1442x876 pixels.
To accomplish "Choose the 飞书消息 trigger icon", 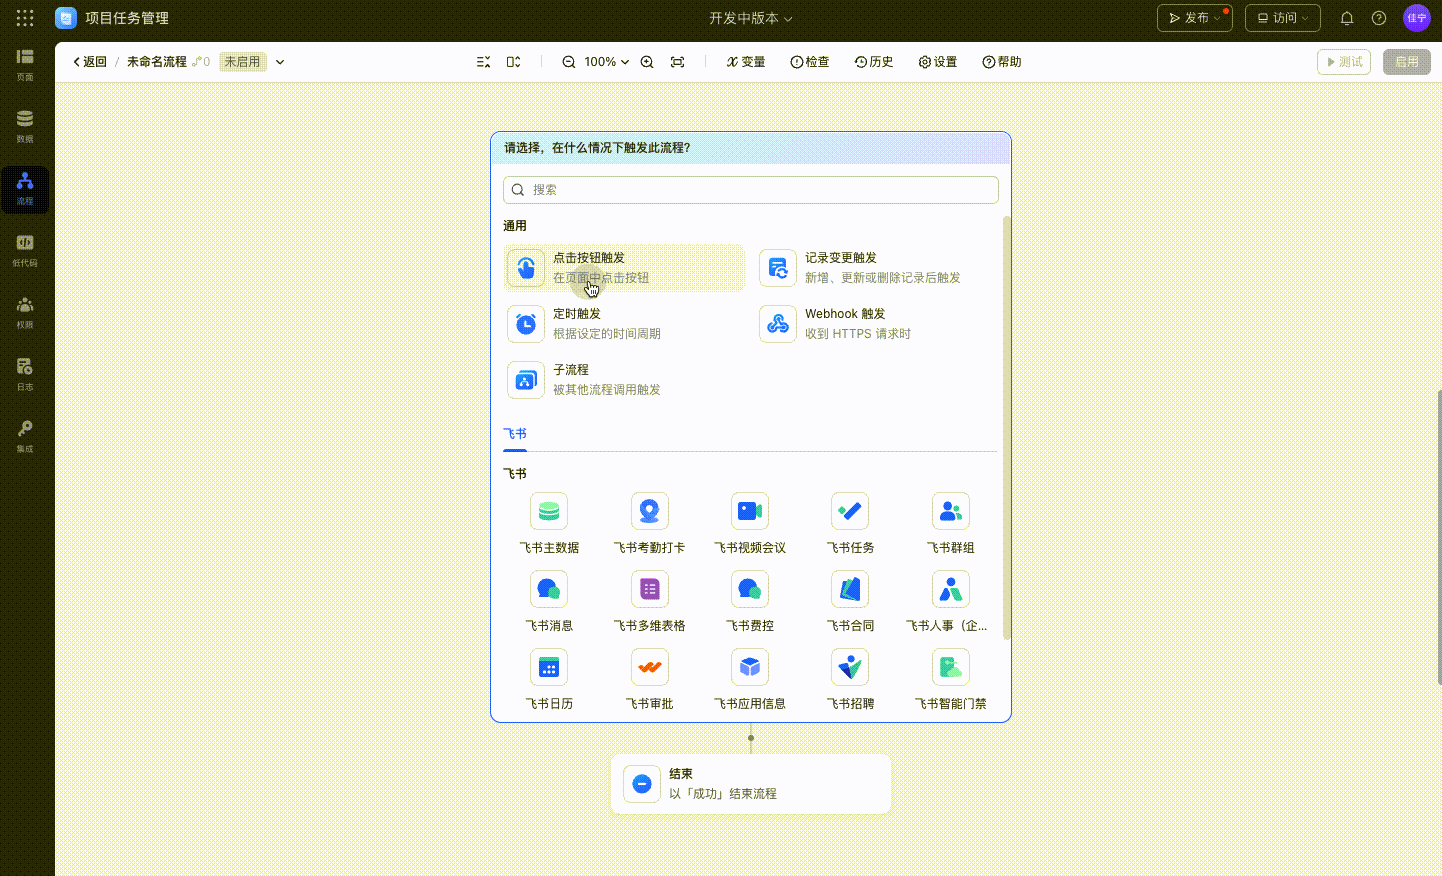I will [549, 589].
